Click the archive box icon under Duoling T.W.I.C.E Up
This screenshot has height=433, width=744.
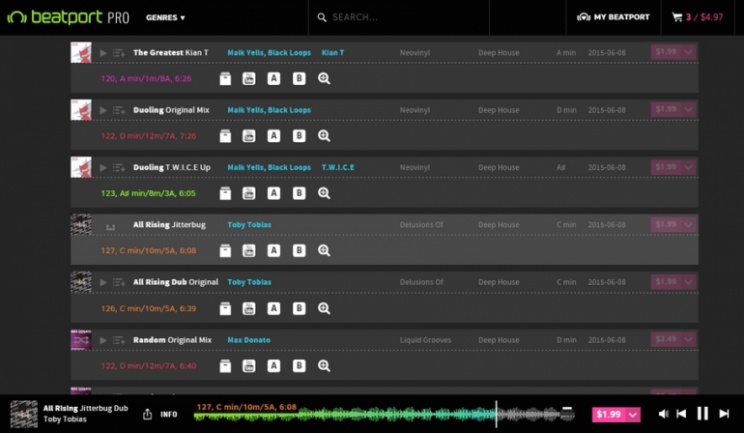pyautogui.click(x=225, y=194)
